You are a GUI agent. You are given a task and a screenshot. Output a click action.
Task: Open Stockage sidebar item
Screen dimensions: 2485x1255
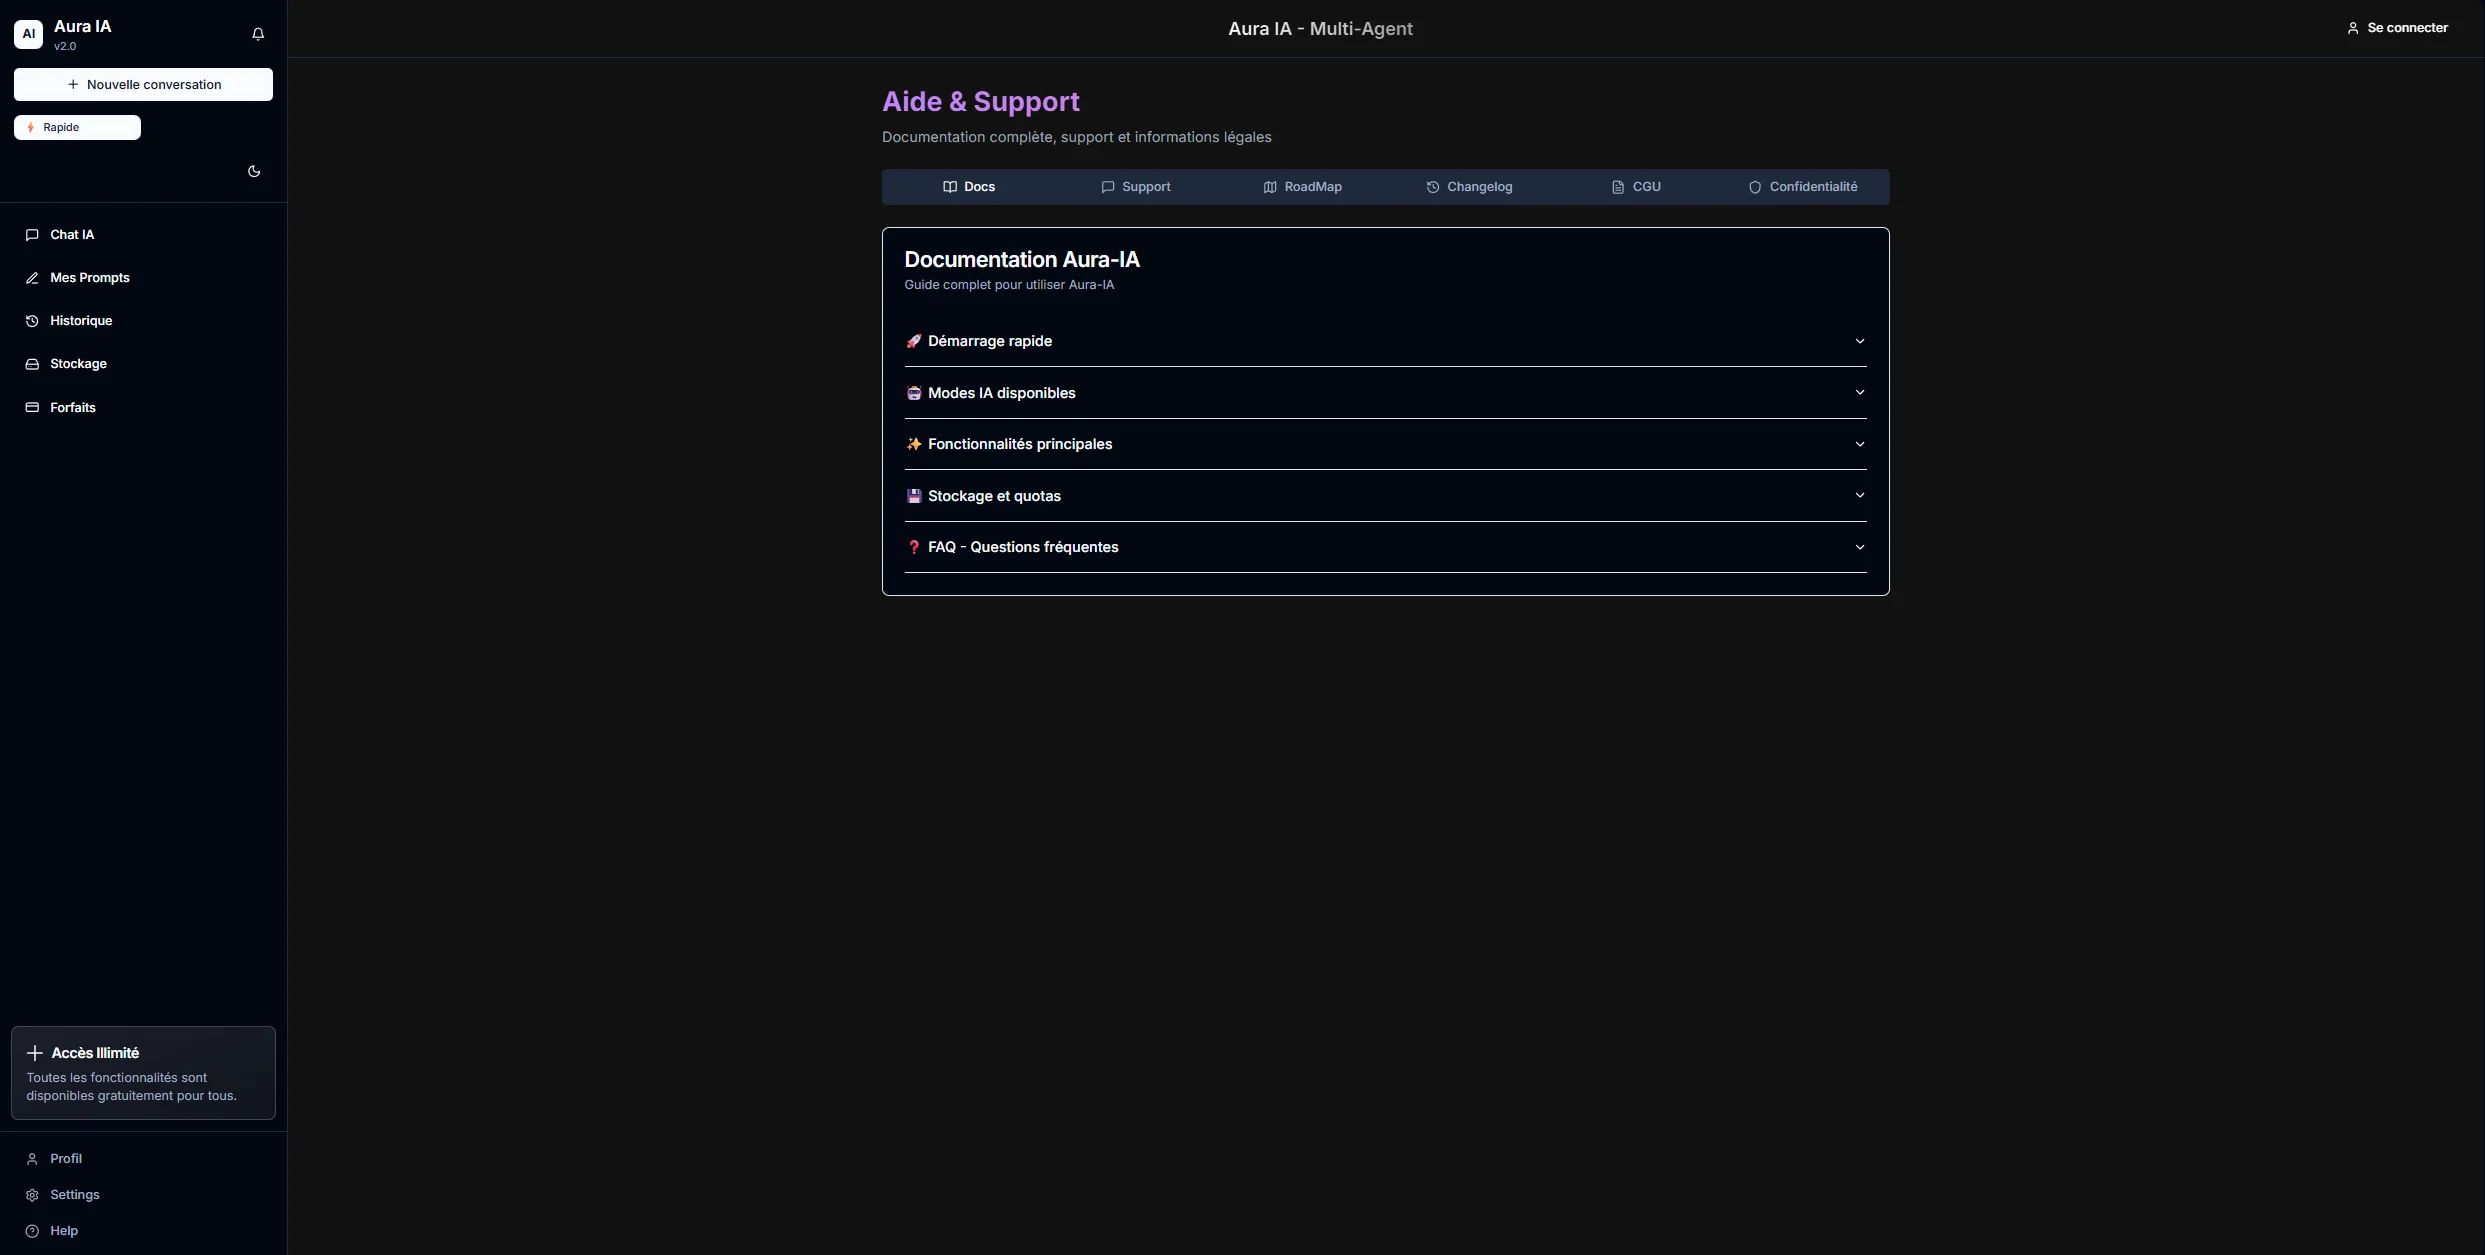(78, 364)
